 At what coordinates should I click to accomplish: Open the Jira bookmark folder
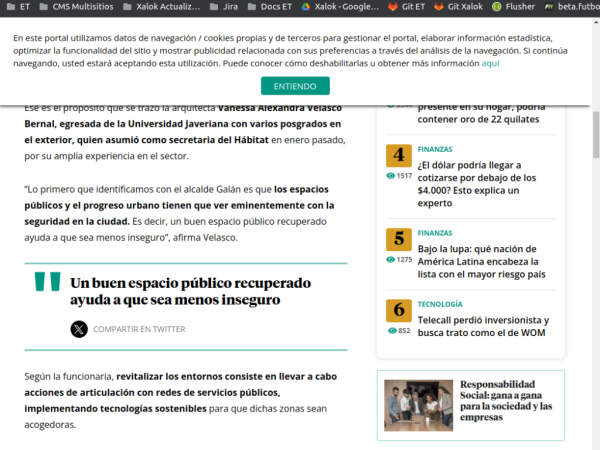click(x=224, y=7)
